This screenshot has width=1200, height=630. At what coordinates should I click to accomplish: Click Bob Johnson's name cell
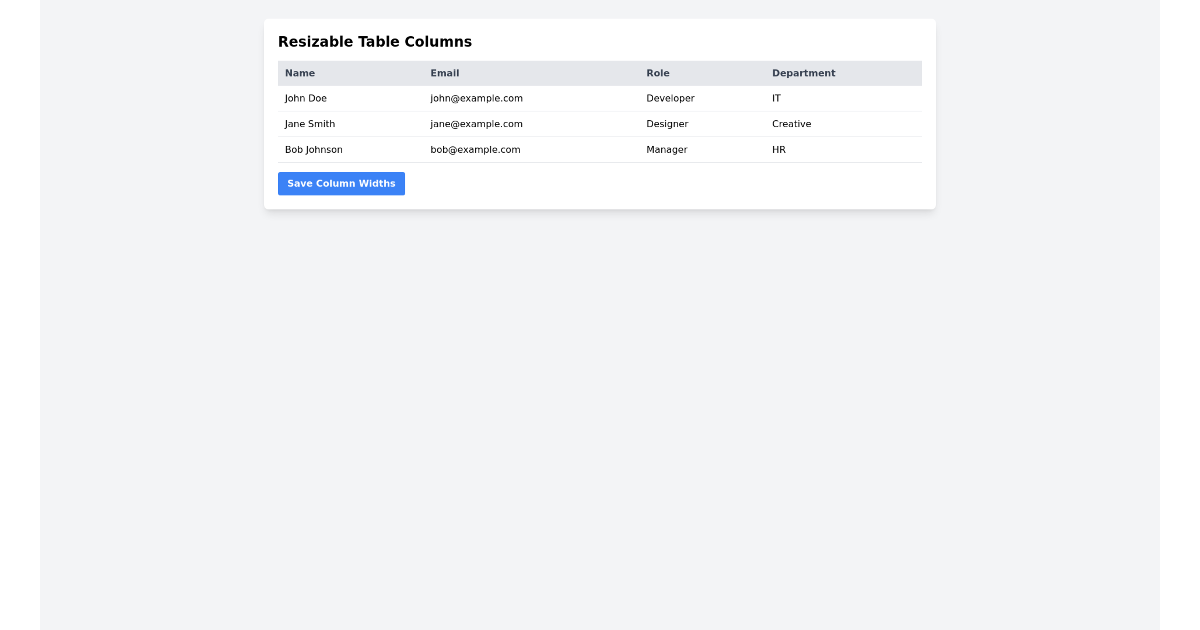click(x=313, y=149)
